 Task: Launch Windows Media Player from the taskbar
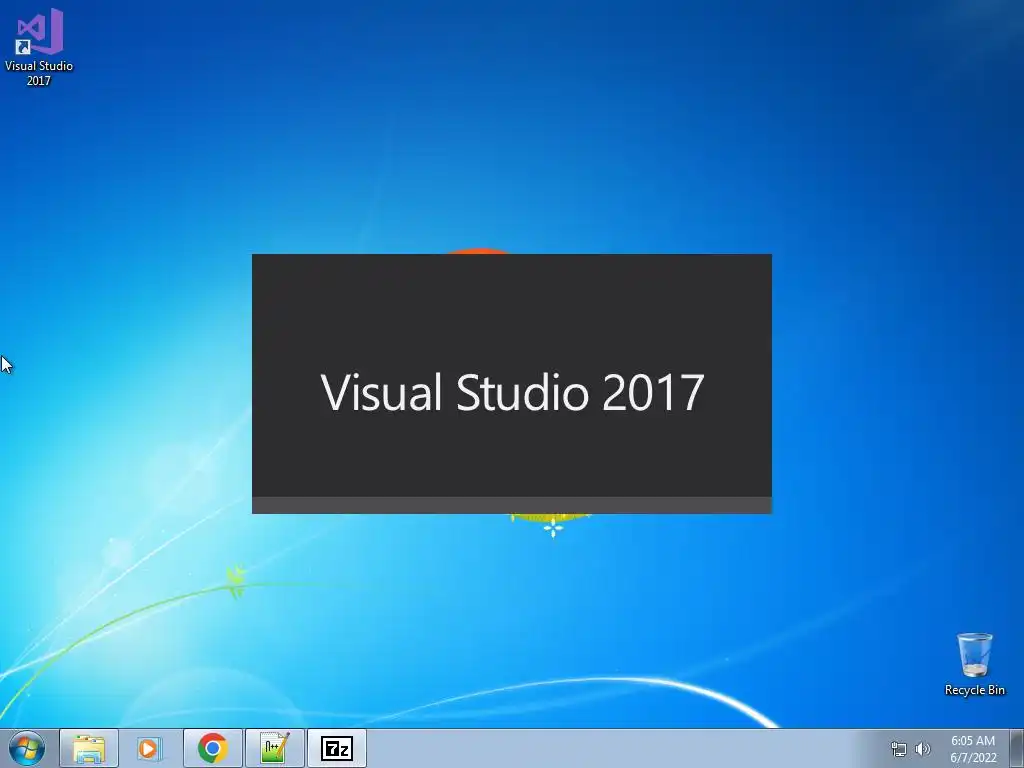pyautogui.click(x=150, y=748)
